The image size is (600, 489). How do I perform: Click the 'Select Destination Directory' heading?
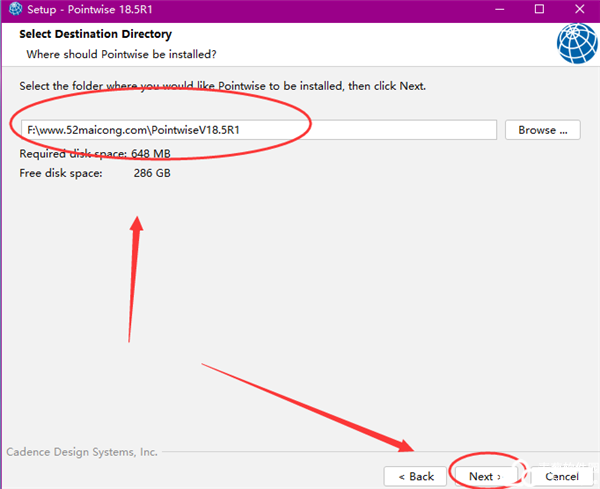(x=95, y=34)
